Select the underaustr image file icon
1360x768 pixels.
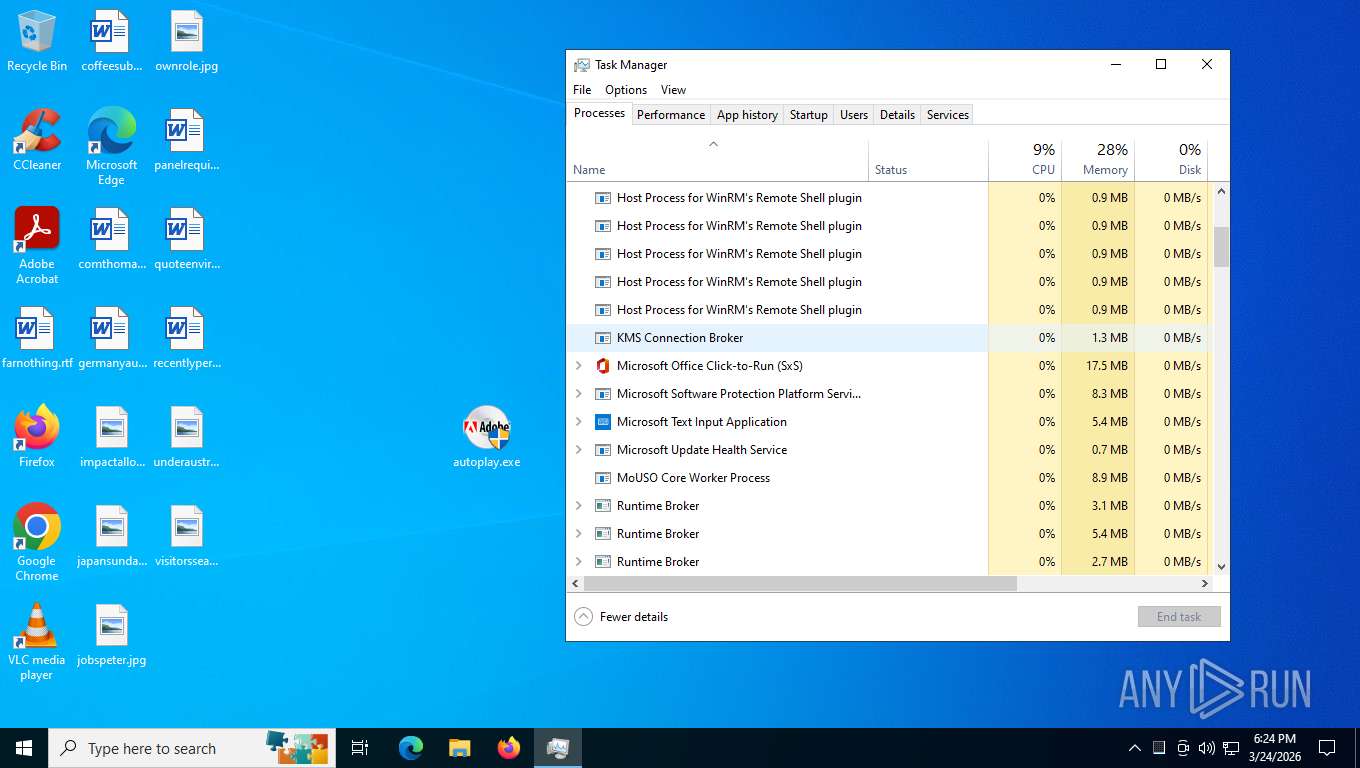coord(186,437)
